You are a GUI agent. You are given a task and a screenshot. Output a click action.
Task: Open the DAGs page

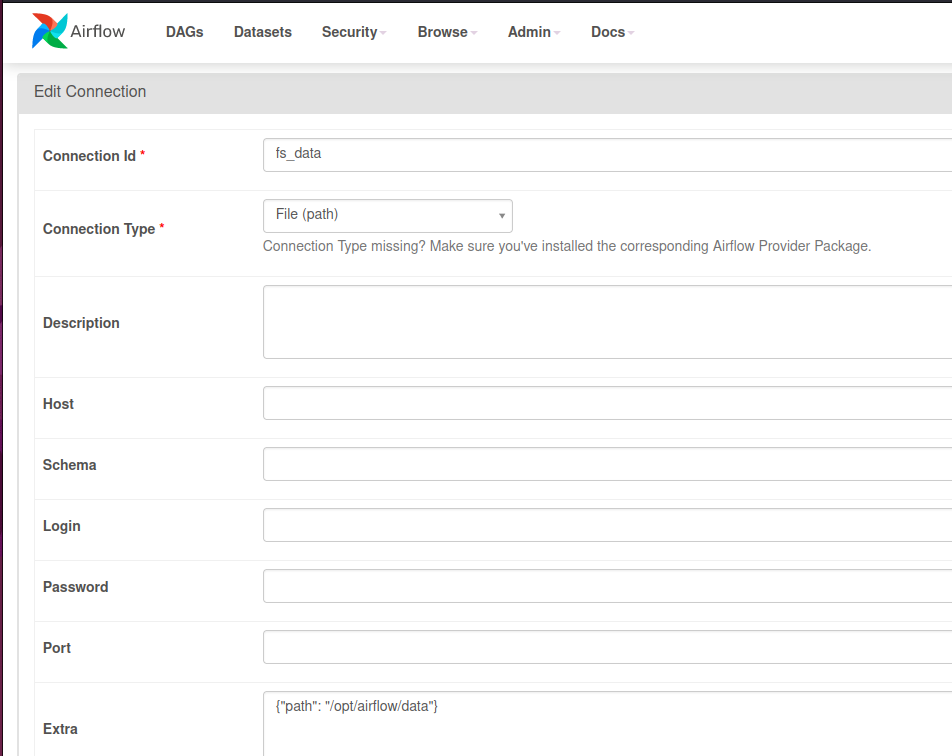tap(185, 32)
